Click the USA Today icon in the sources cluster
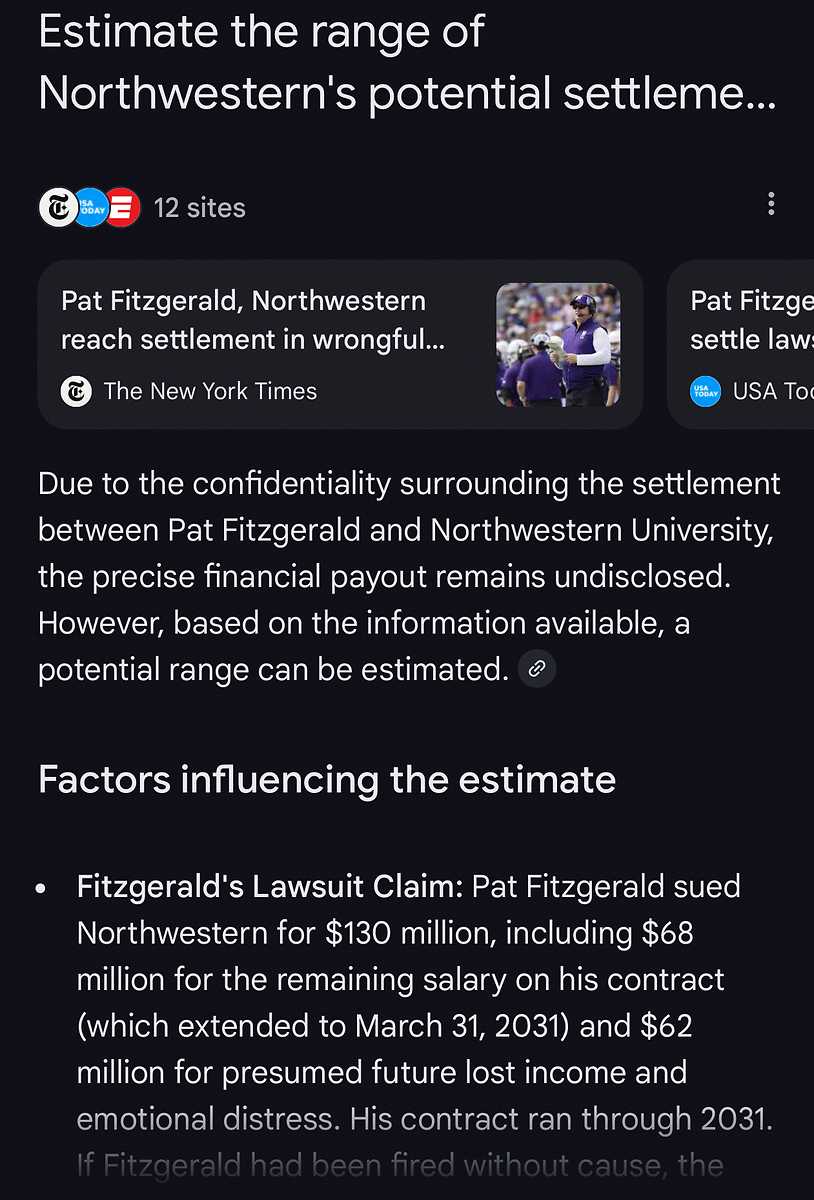Viewport: 814px width, 1200px height. point(90,207)
